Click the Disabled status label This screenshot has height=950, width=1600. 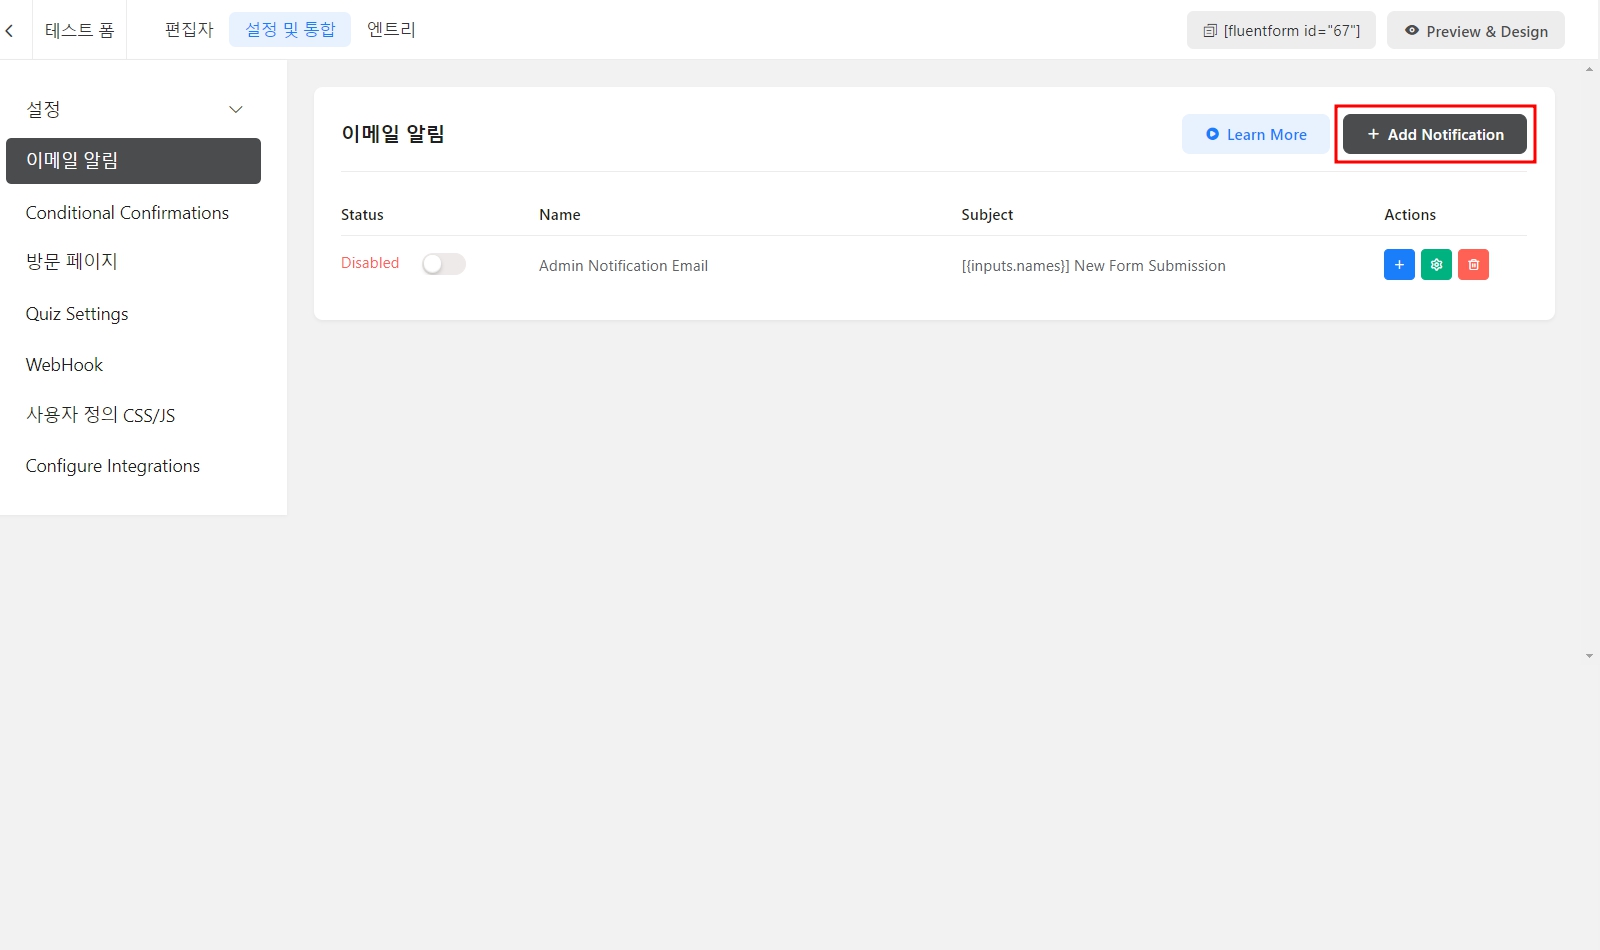point(370,263)
